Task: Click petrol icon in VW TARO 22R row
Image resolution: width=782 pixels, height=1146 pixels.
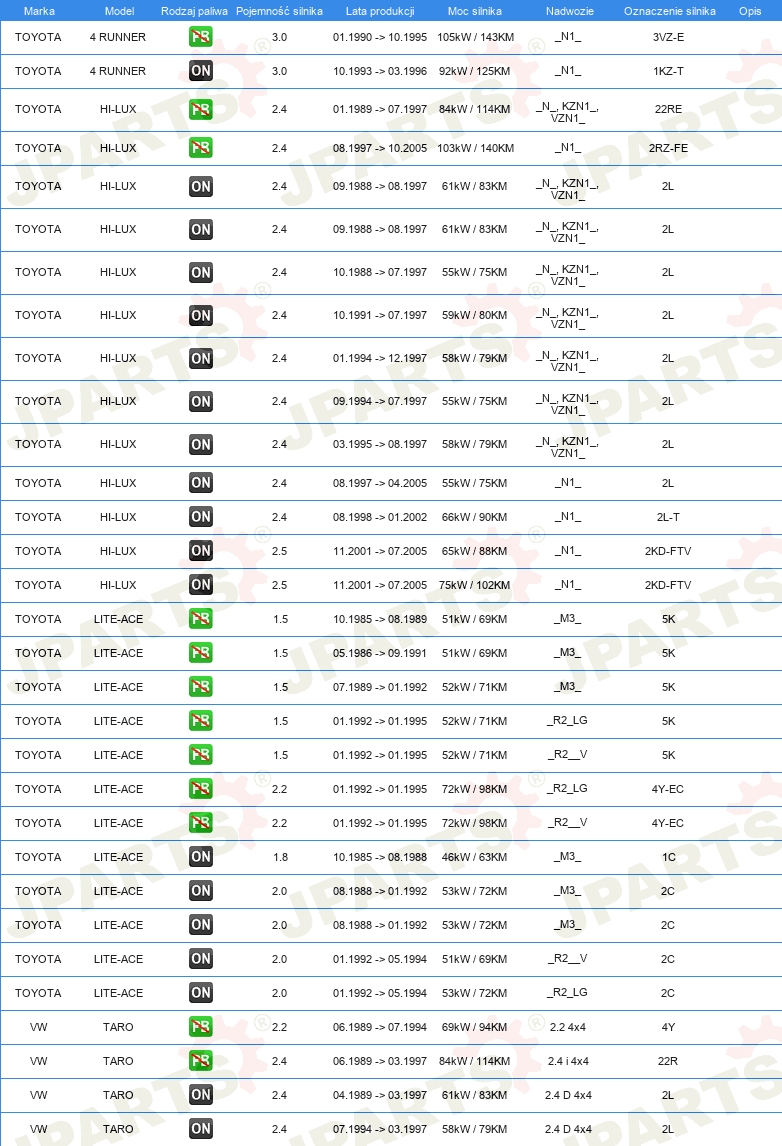Action: (x=200, y=1060)
